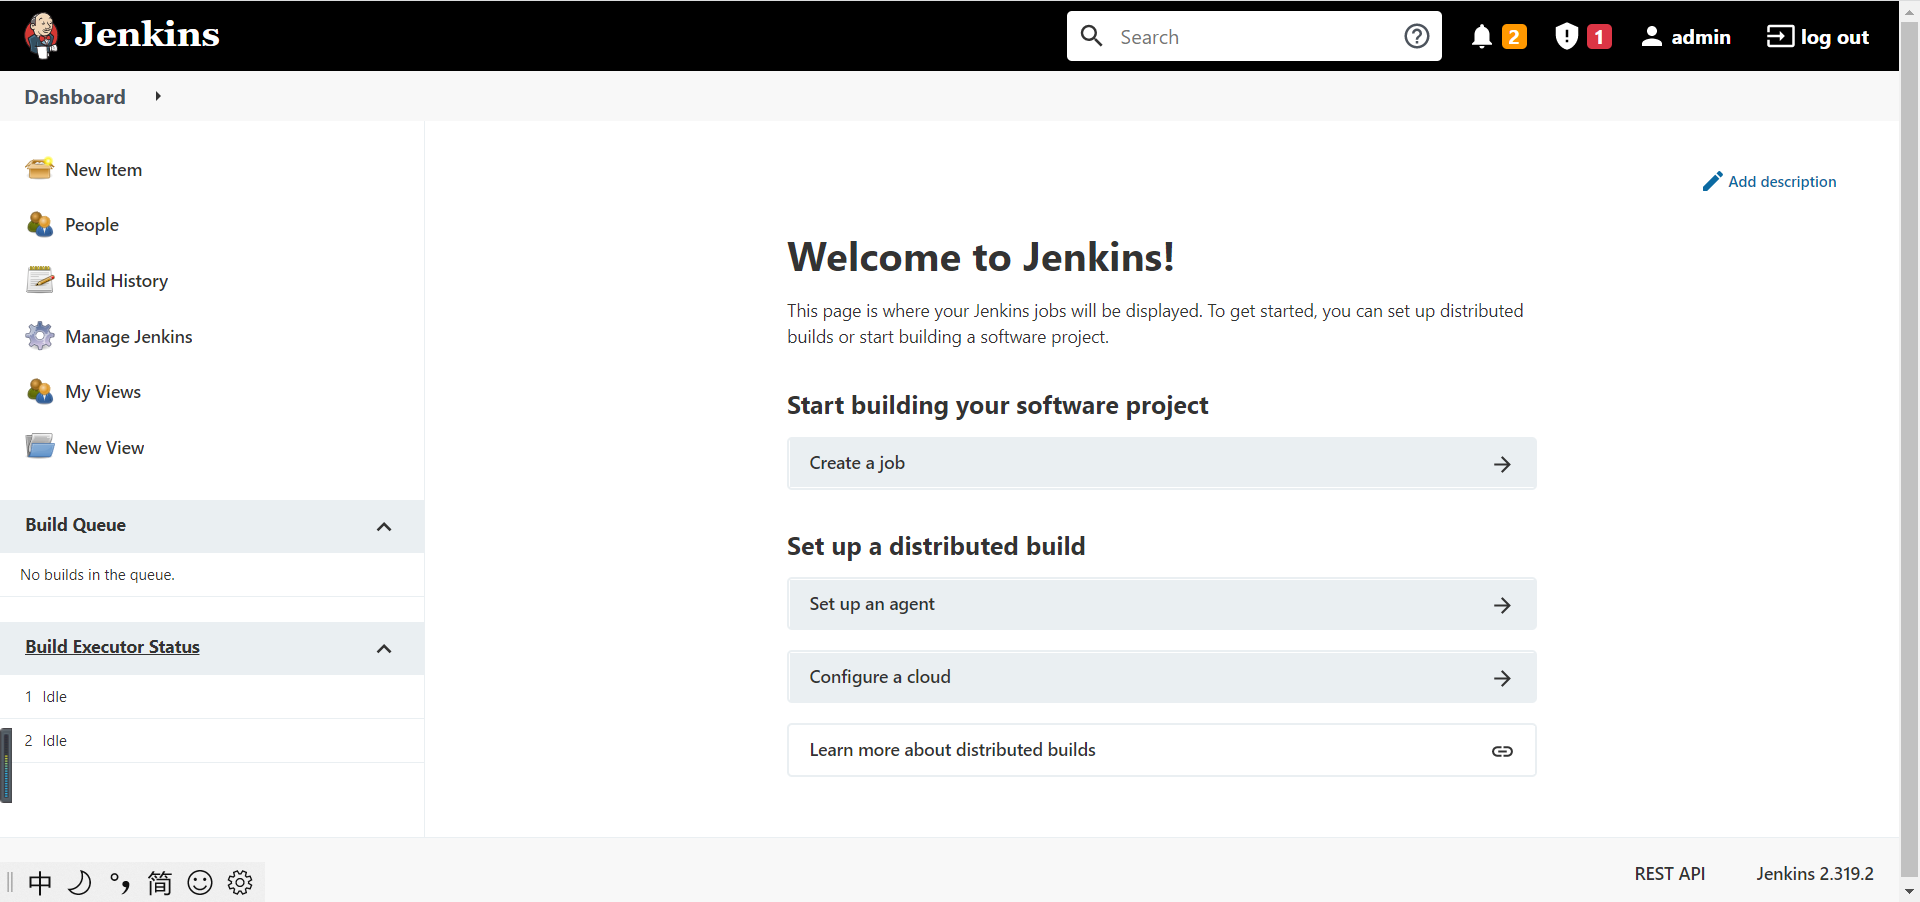Click the Manage Jenkins gear icon
The width and height of the screenshot is (1920, 902).
tap(40, 336)
